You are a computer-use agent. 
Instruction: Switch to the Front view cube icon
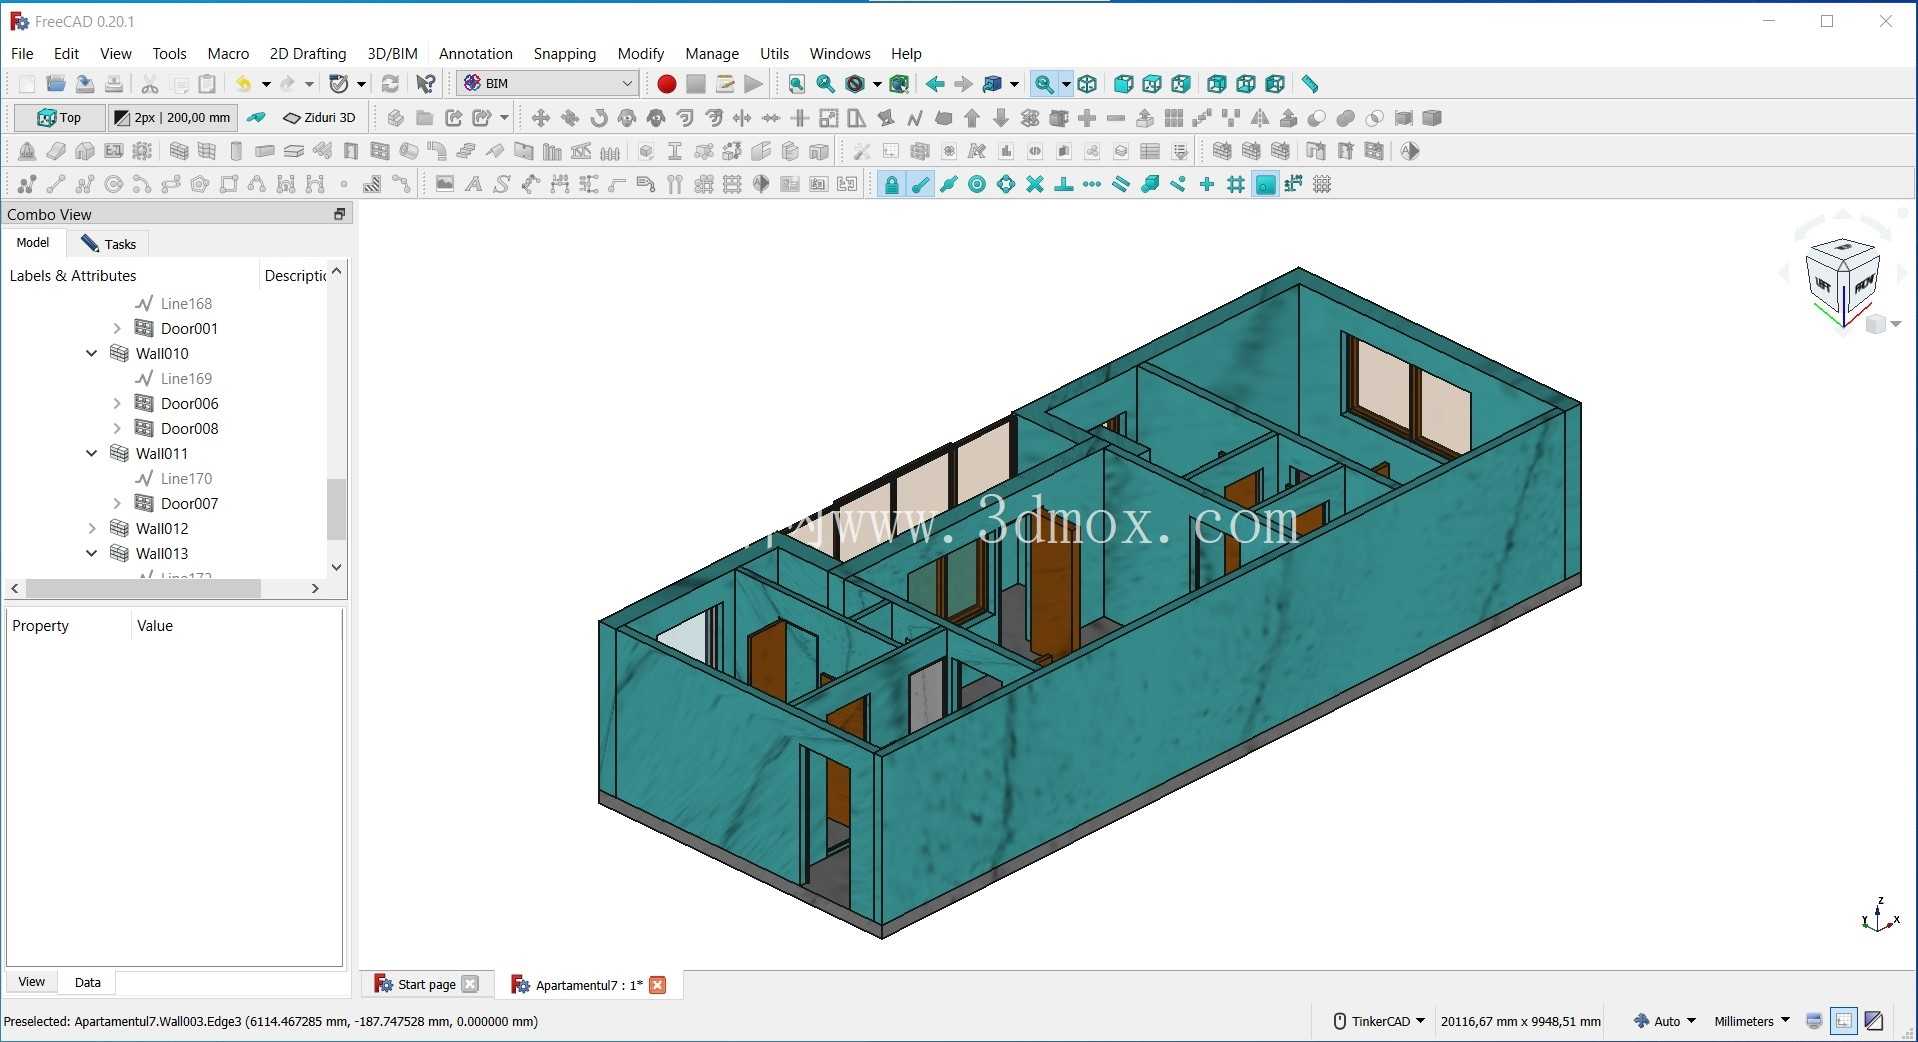point(1123,84)
